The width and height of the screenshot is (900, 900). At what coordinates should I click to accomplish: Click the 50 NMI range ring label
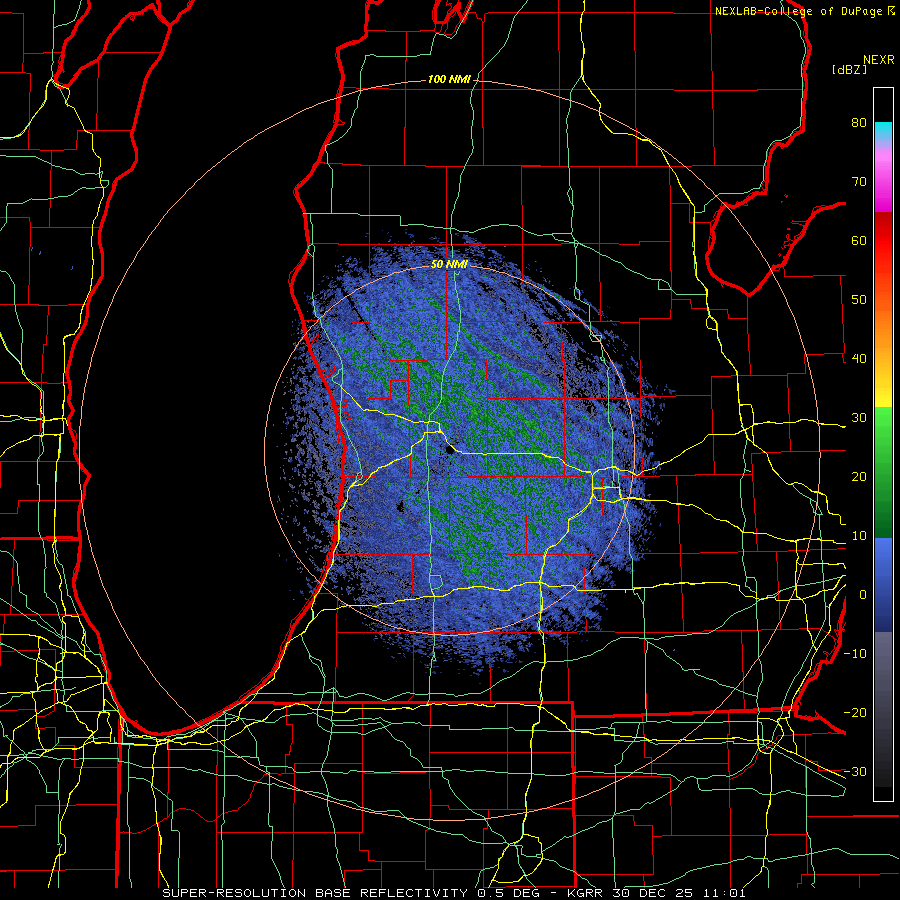(449, 265)
